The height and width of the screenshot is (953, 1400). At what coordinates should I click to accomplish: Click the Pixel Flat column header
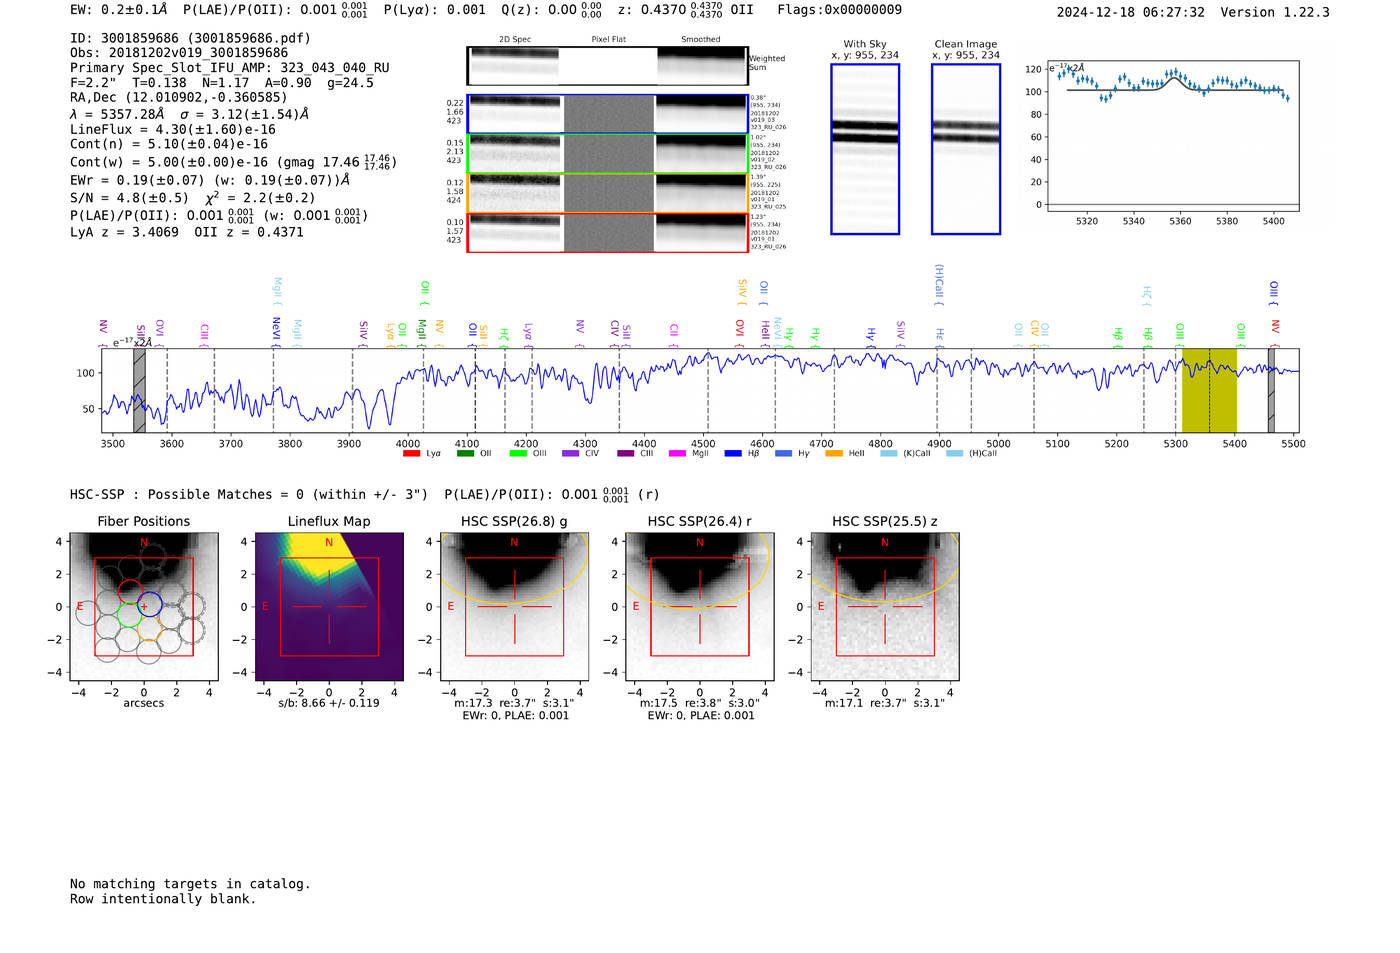pyautogui.click(x=608, y=39)
